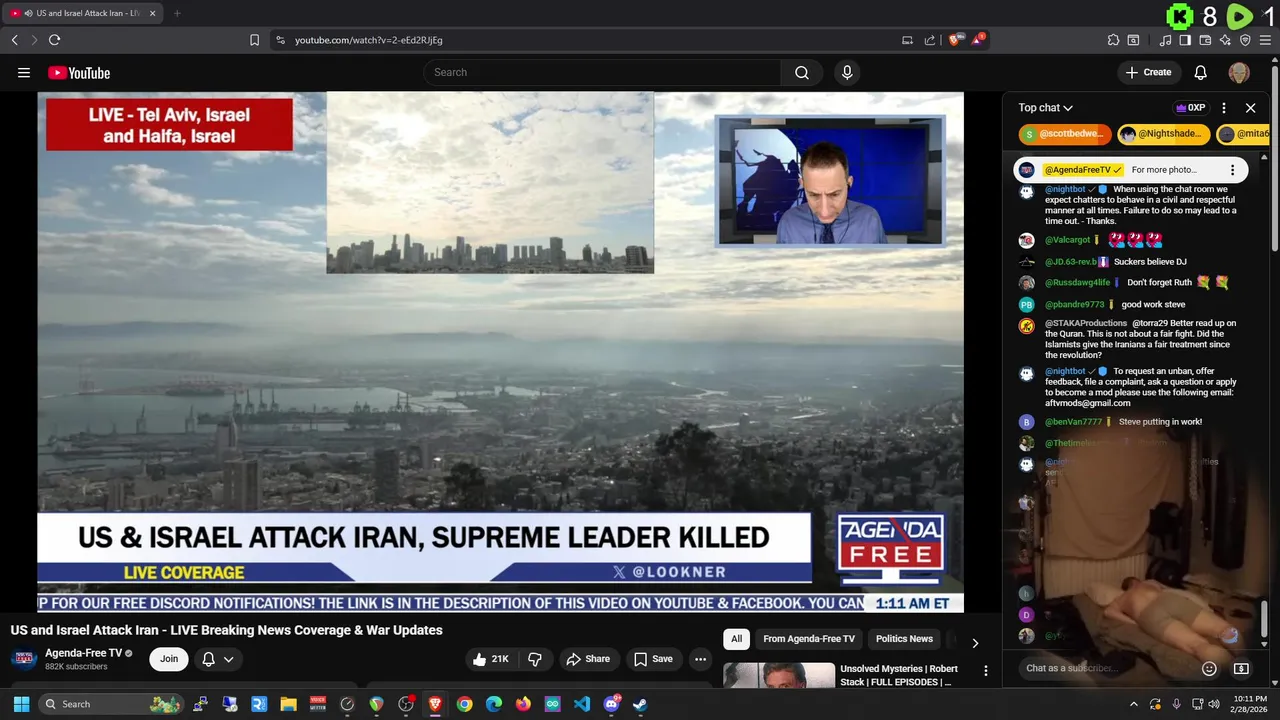Open @scottbedwe Super Chat ticker chip

click(x=1065, y=134)
